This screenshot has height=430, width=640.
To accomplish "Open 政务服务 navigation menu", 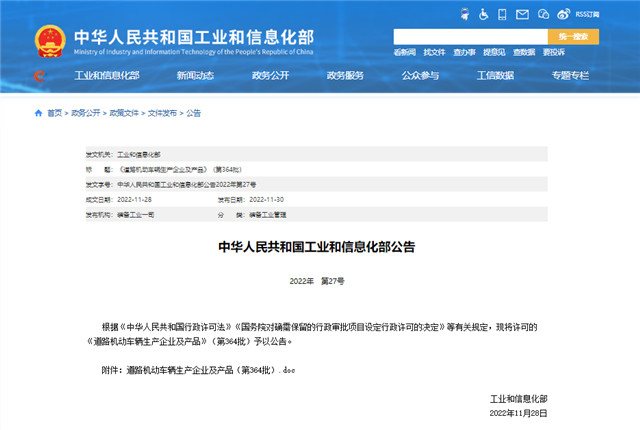I will click(x=345, y=75).
